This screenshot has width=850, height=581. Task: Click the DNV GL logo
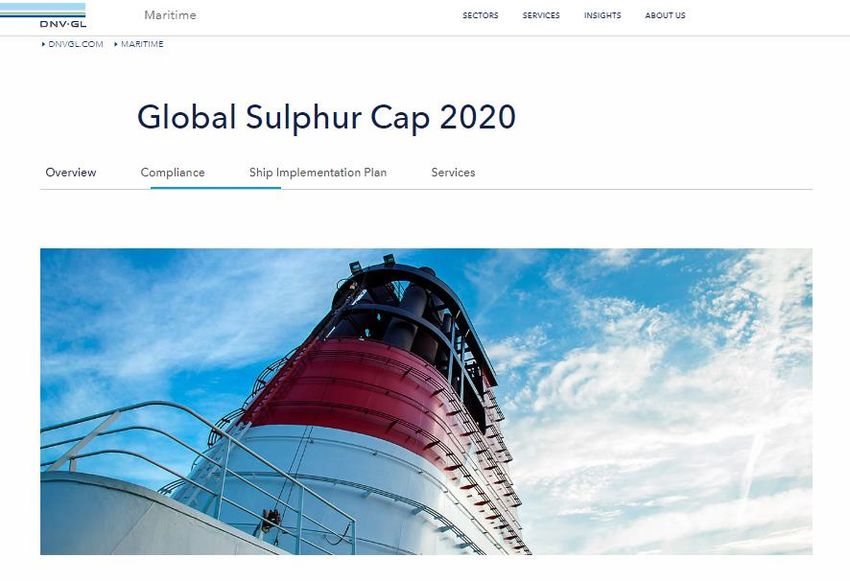click(x=43, y=15)
